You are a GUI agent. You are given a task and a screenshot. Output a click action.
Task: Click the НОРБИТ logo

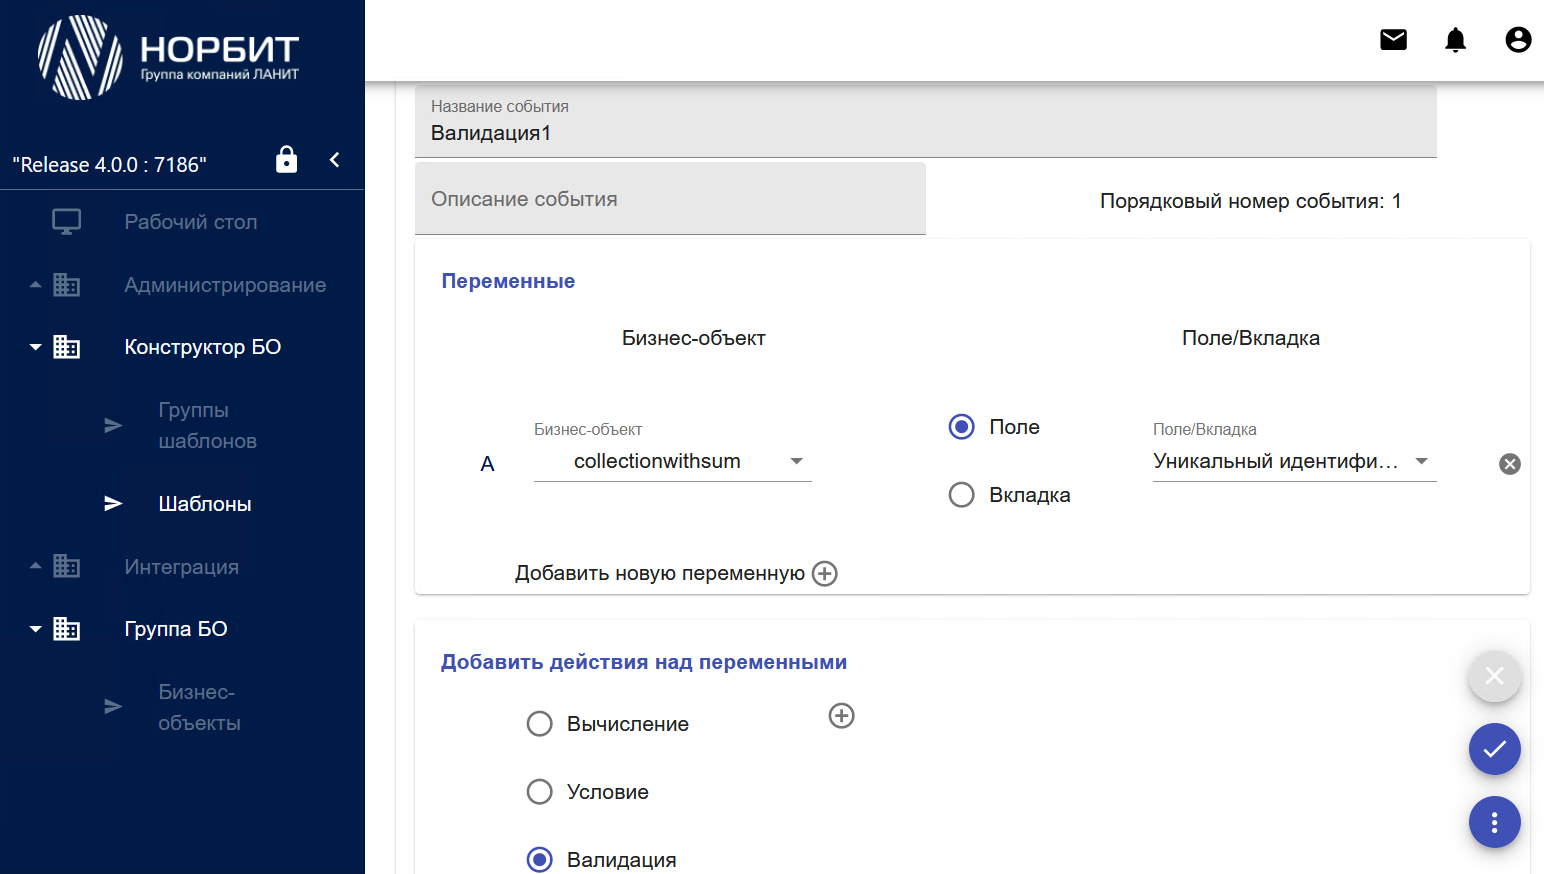[x=169, y=57]
